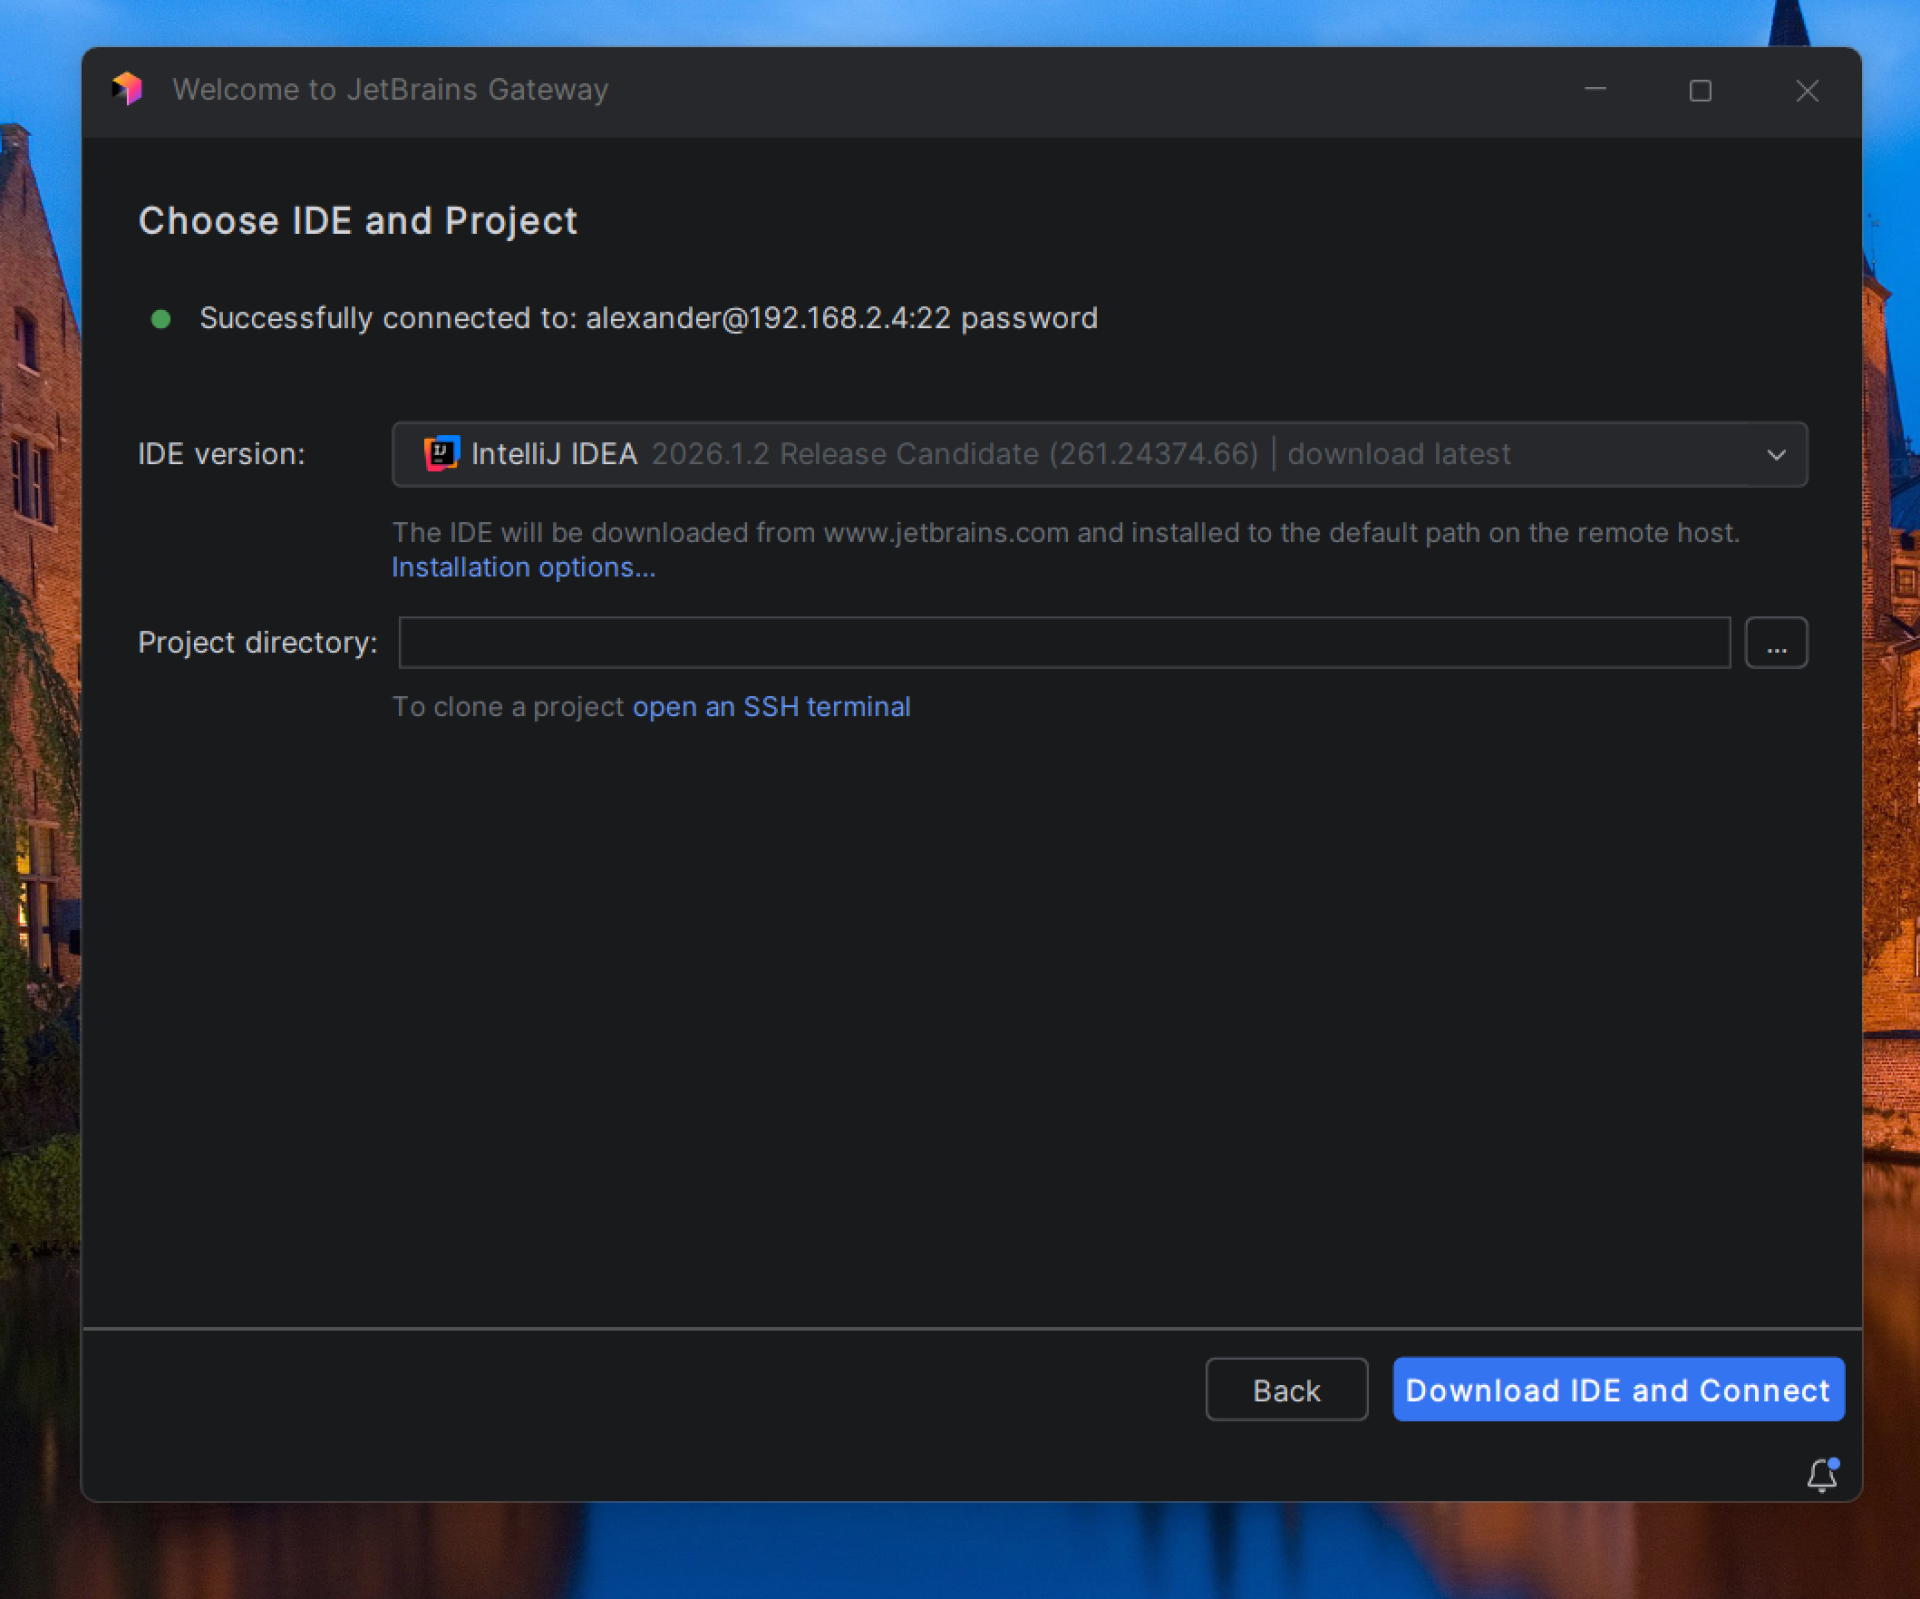Minimize the JetBrains Gateway window
The image size is (1920, 1599).
point(1595,90)
